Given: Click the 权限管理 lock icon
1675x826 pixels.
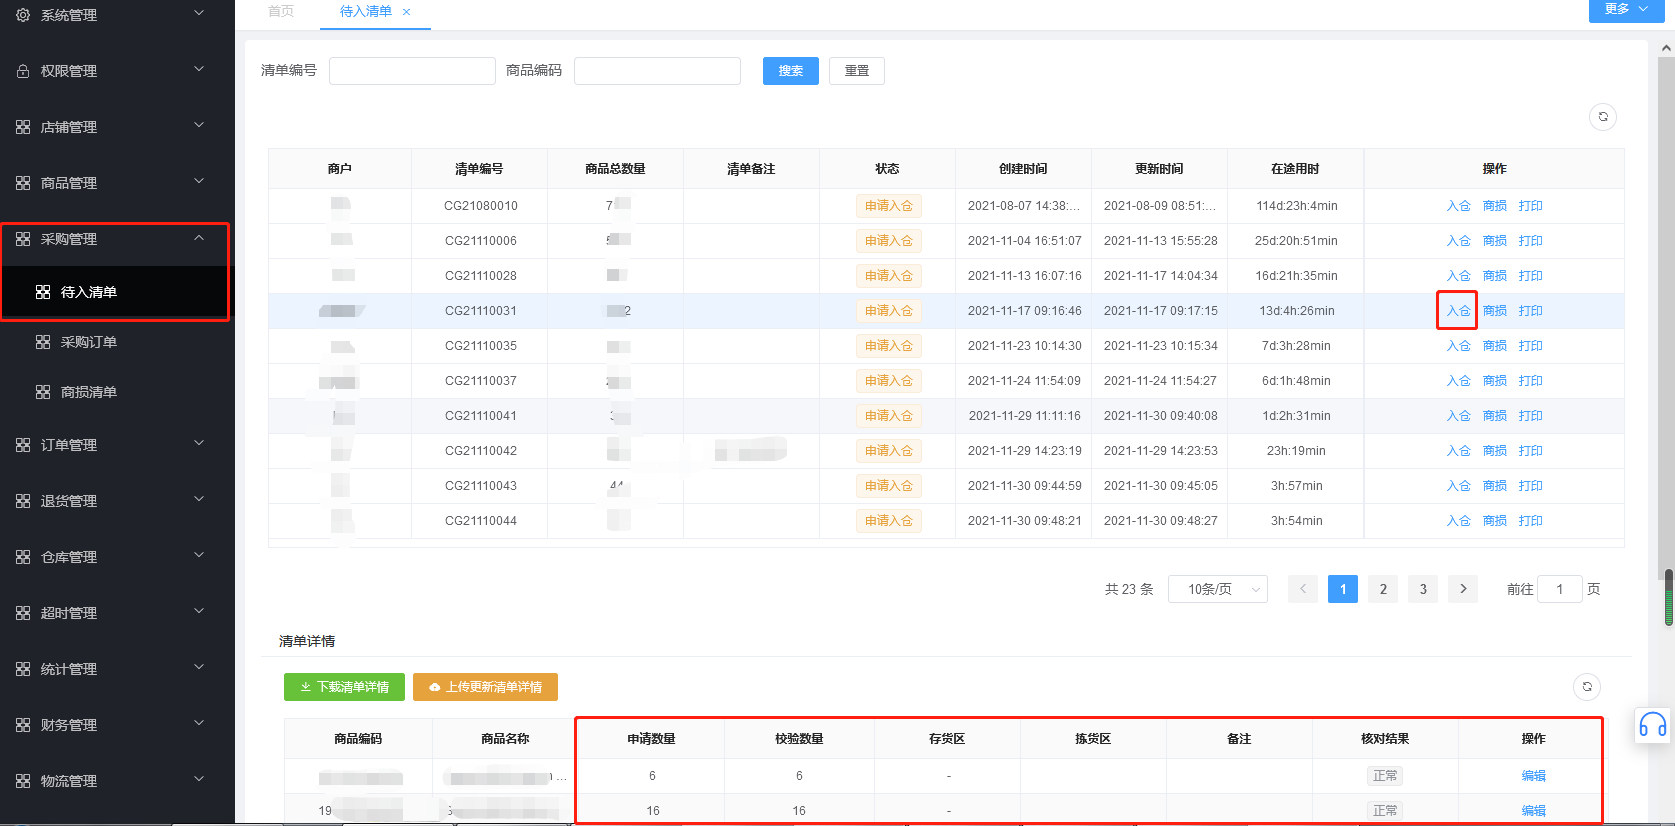Looking at the screenshot, I should [23, 71].
